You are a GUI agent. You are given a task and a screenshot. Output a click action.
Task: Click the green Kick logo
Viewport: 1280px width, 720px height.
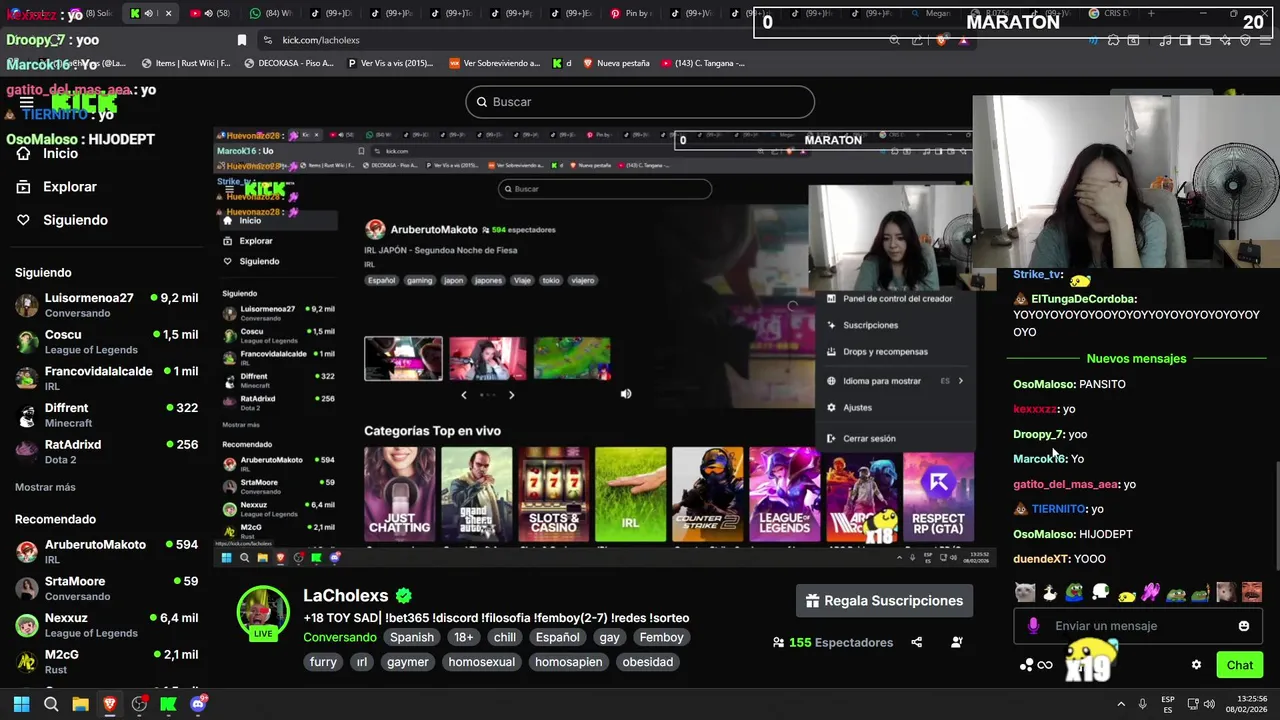coord(84,102)
